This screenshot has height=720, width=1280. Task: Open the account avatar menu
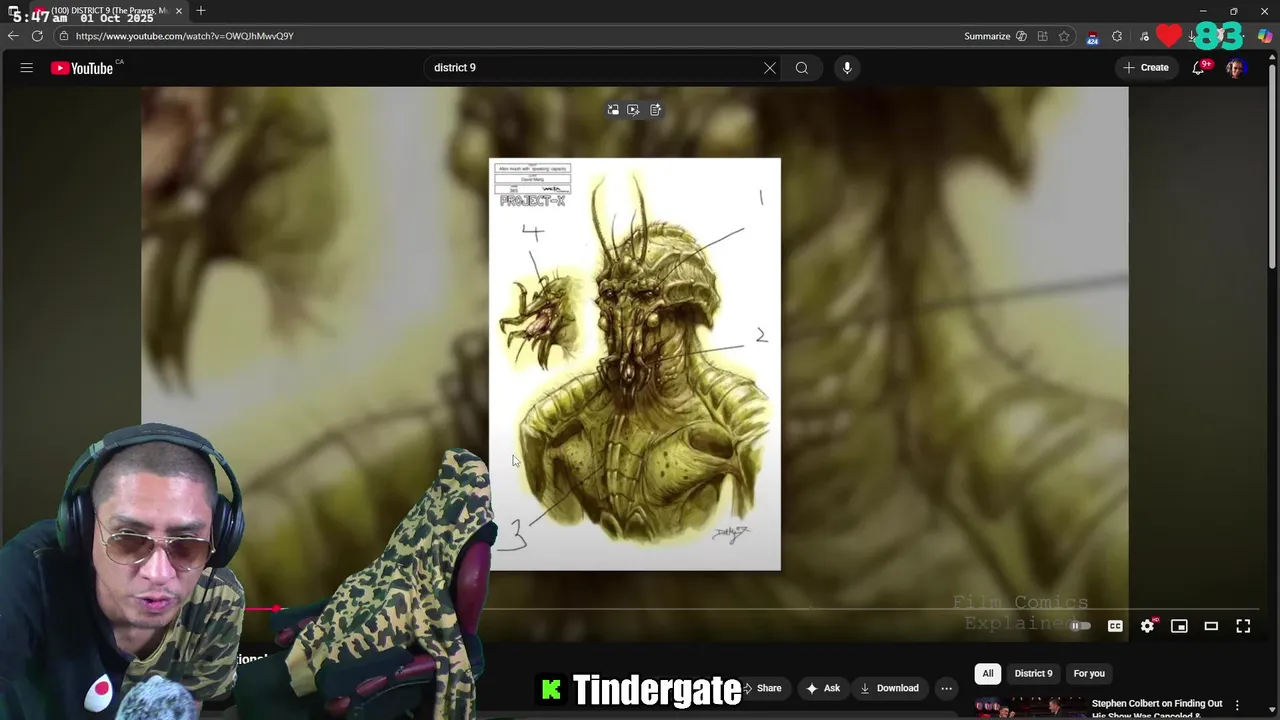click(1235, 68)
